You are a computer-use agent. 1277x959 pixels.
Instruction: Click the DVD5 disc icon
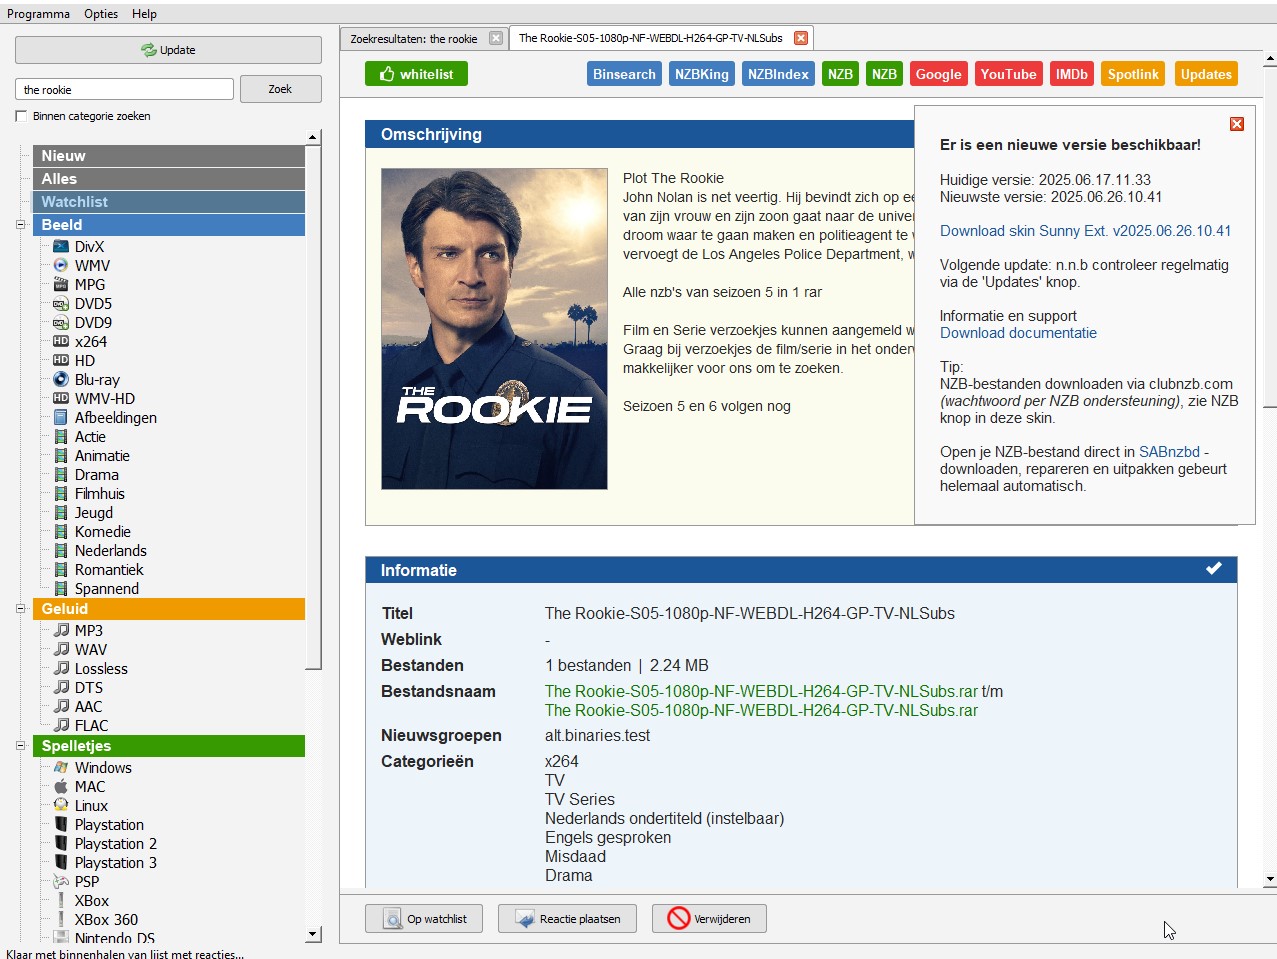coord(61,303)
